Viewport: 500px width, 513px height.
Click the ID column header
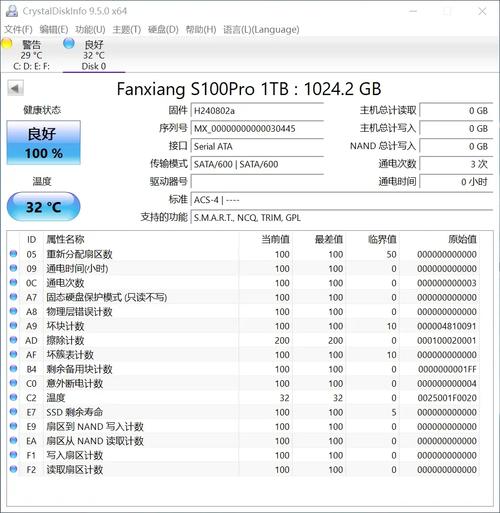pos(31,239)
